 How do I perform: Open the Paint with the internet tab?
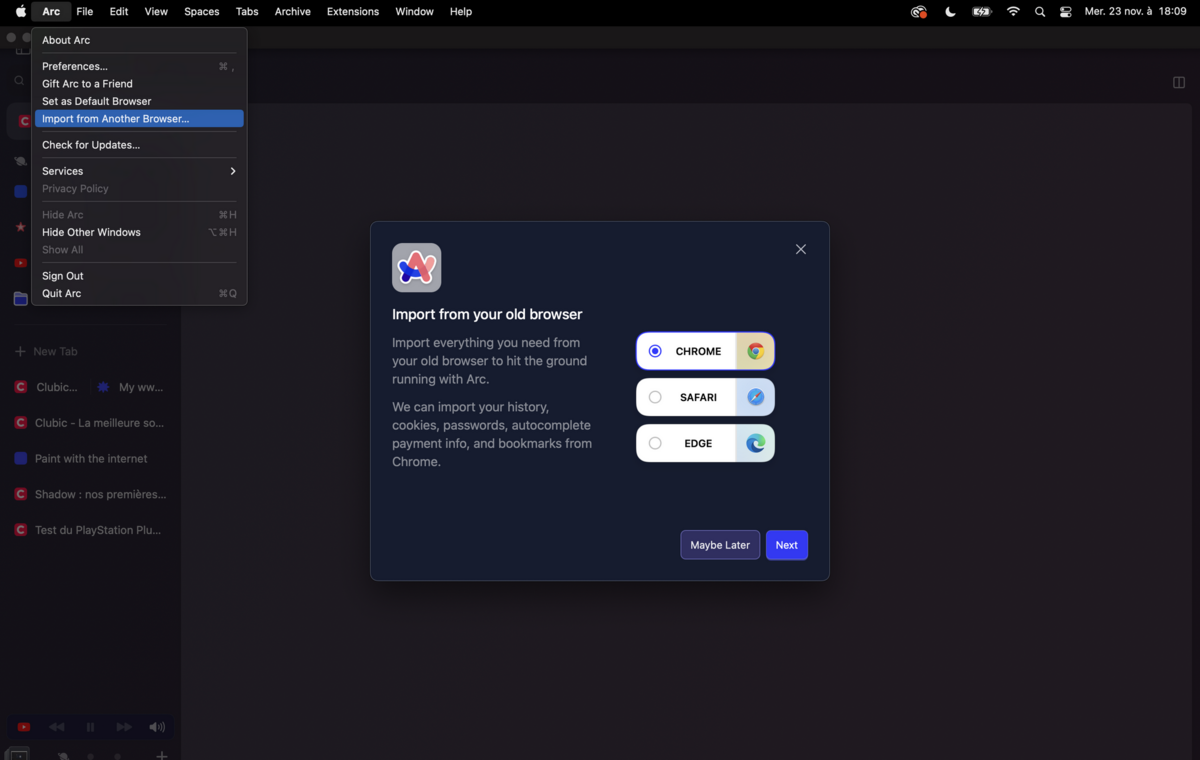tap(90, 459)
